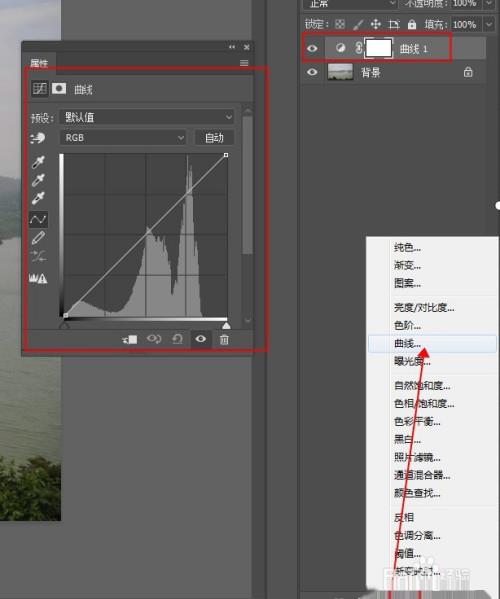Click the black point input slider triangle

point(65,325)
